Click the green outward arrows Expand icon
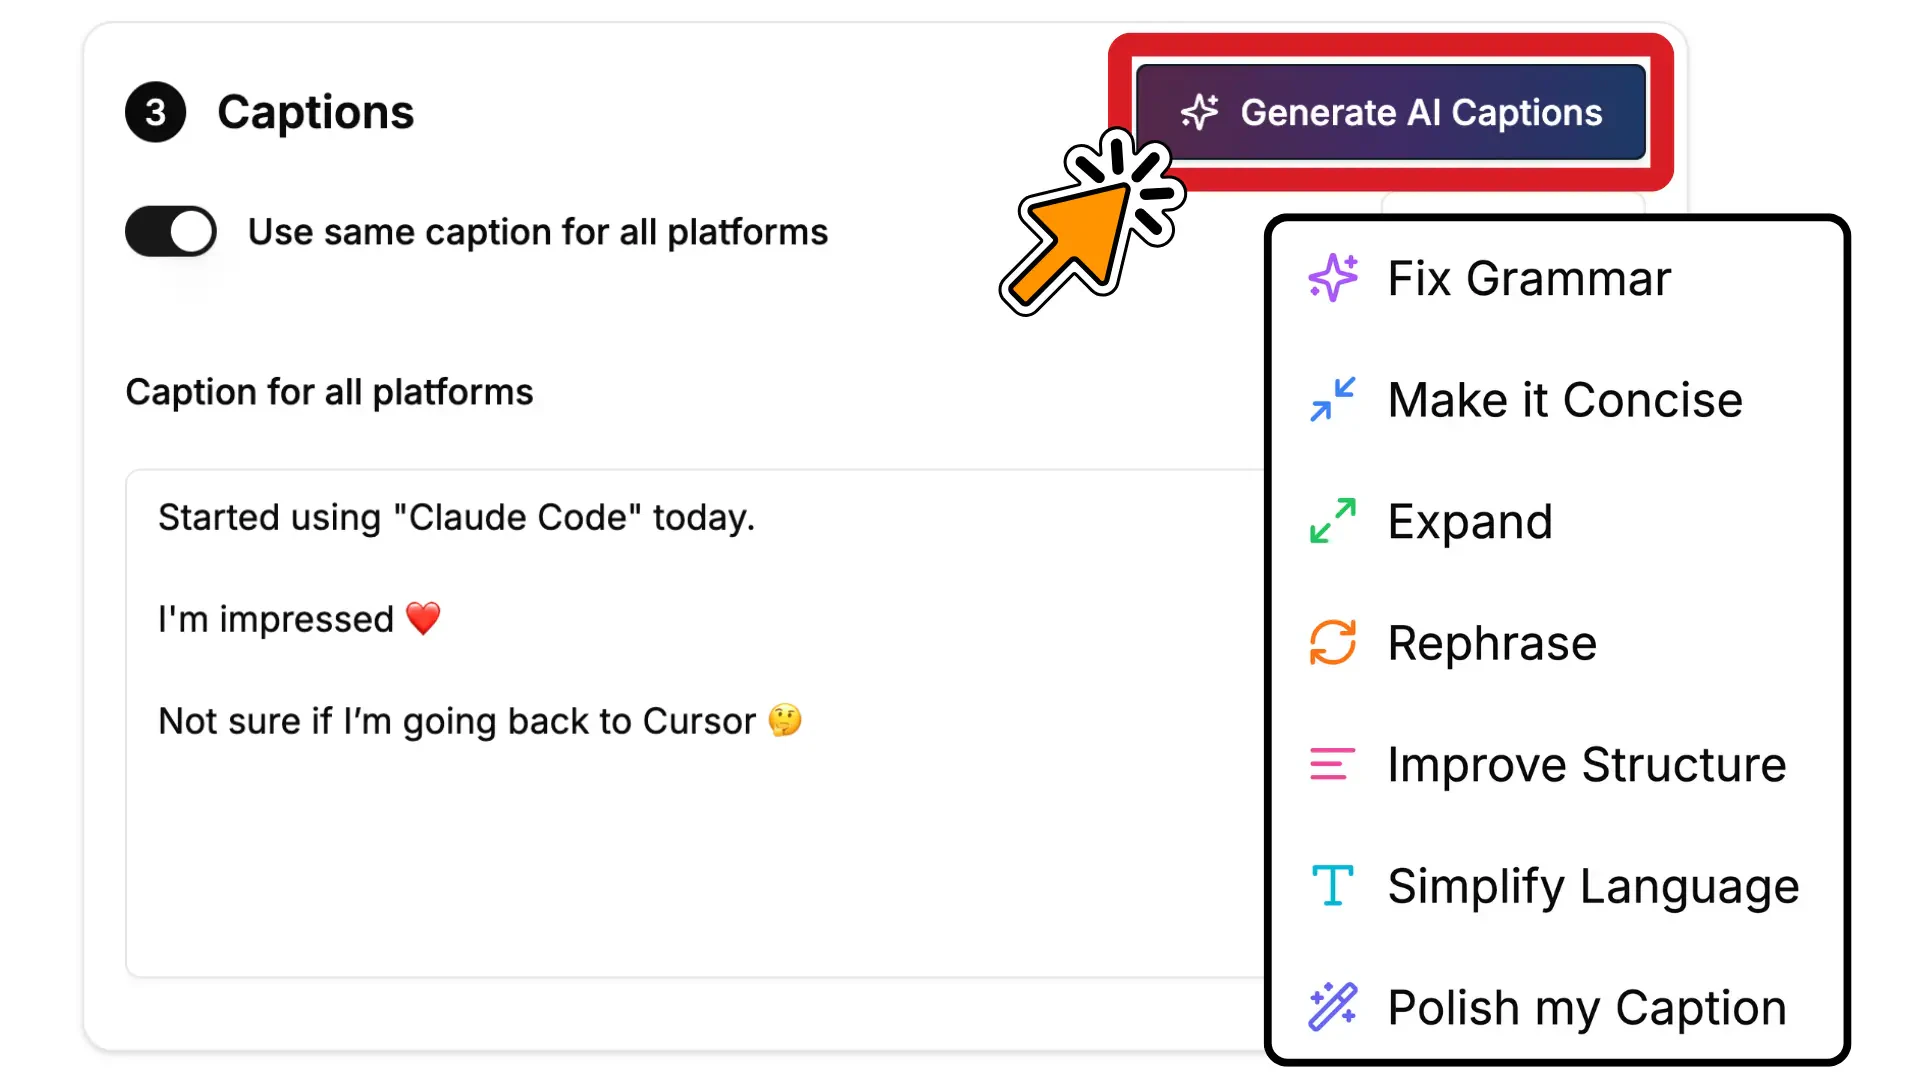 point(1333,521)
